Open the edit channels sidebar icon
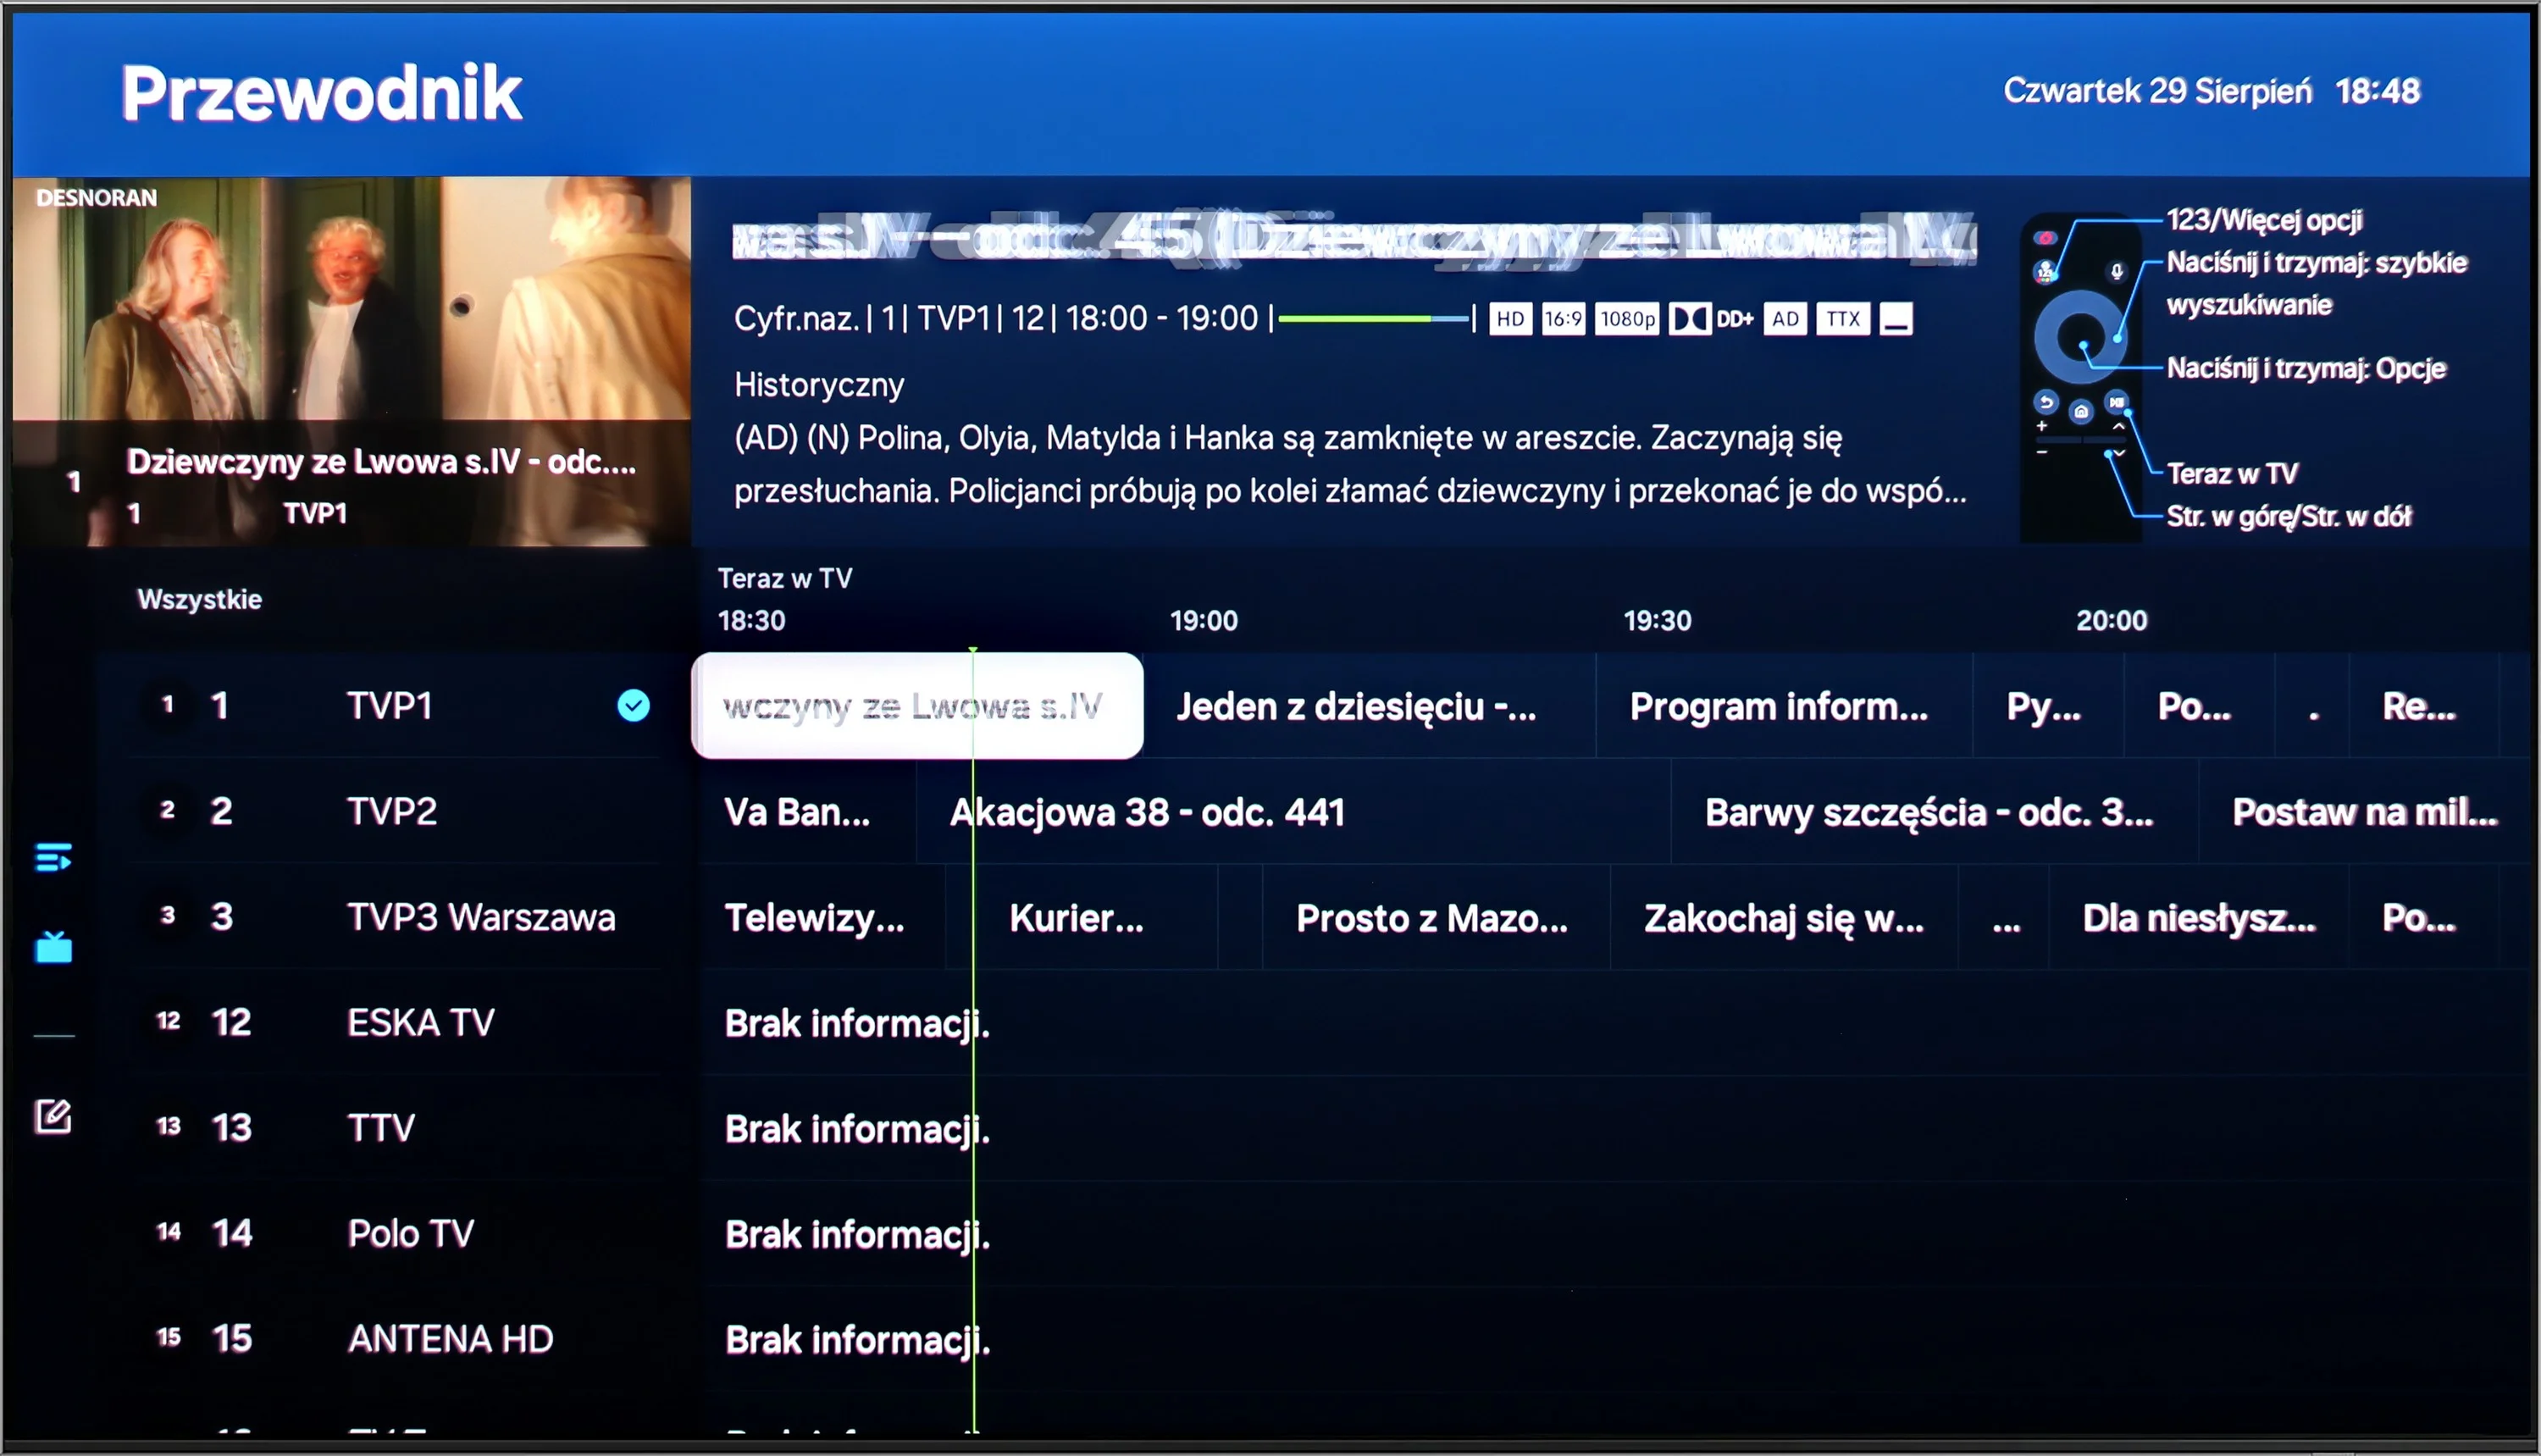Image resolution: width=2541 pixels, height=1456 pixels. tap(53, 1116)
